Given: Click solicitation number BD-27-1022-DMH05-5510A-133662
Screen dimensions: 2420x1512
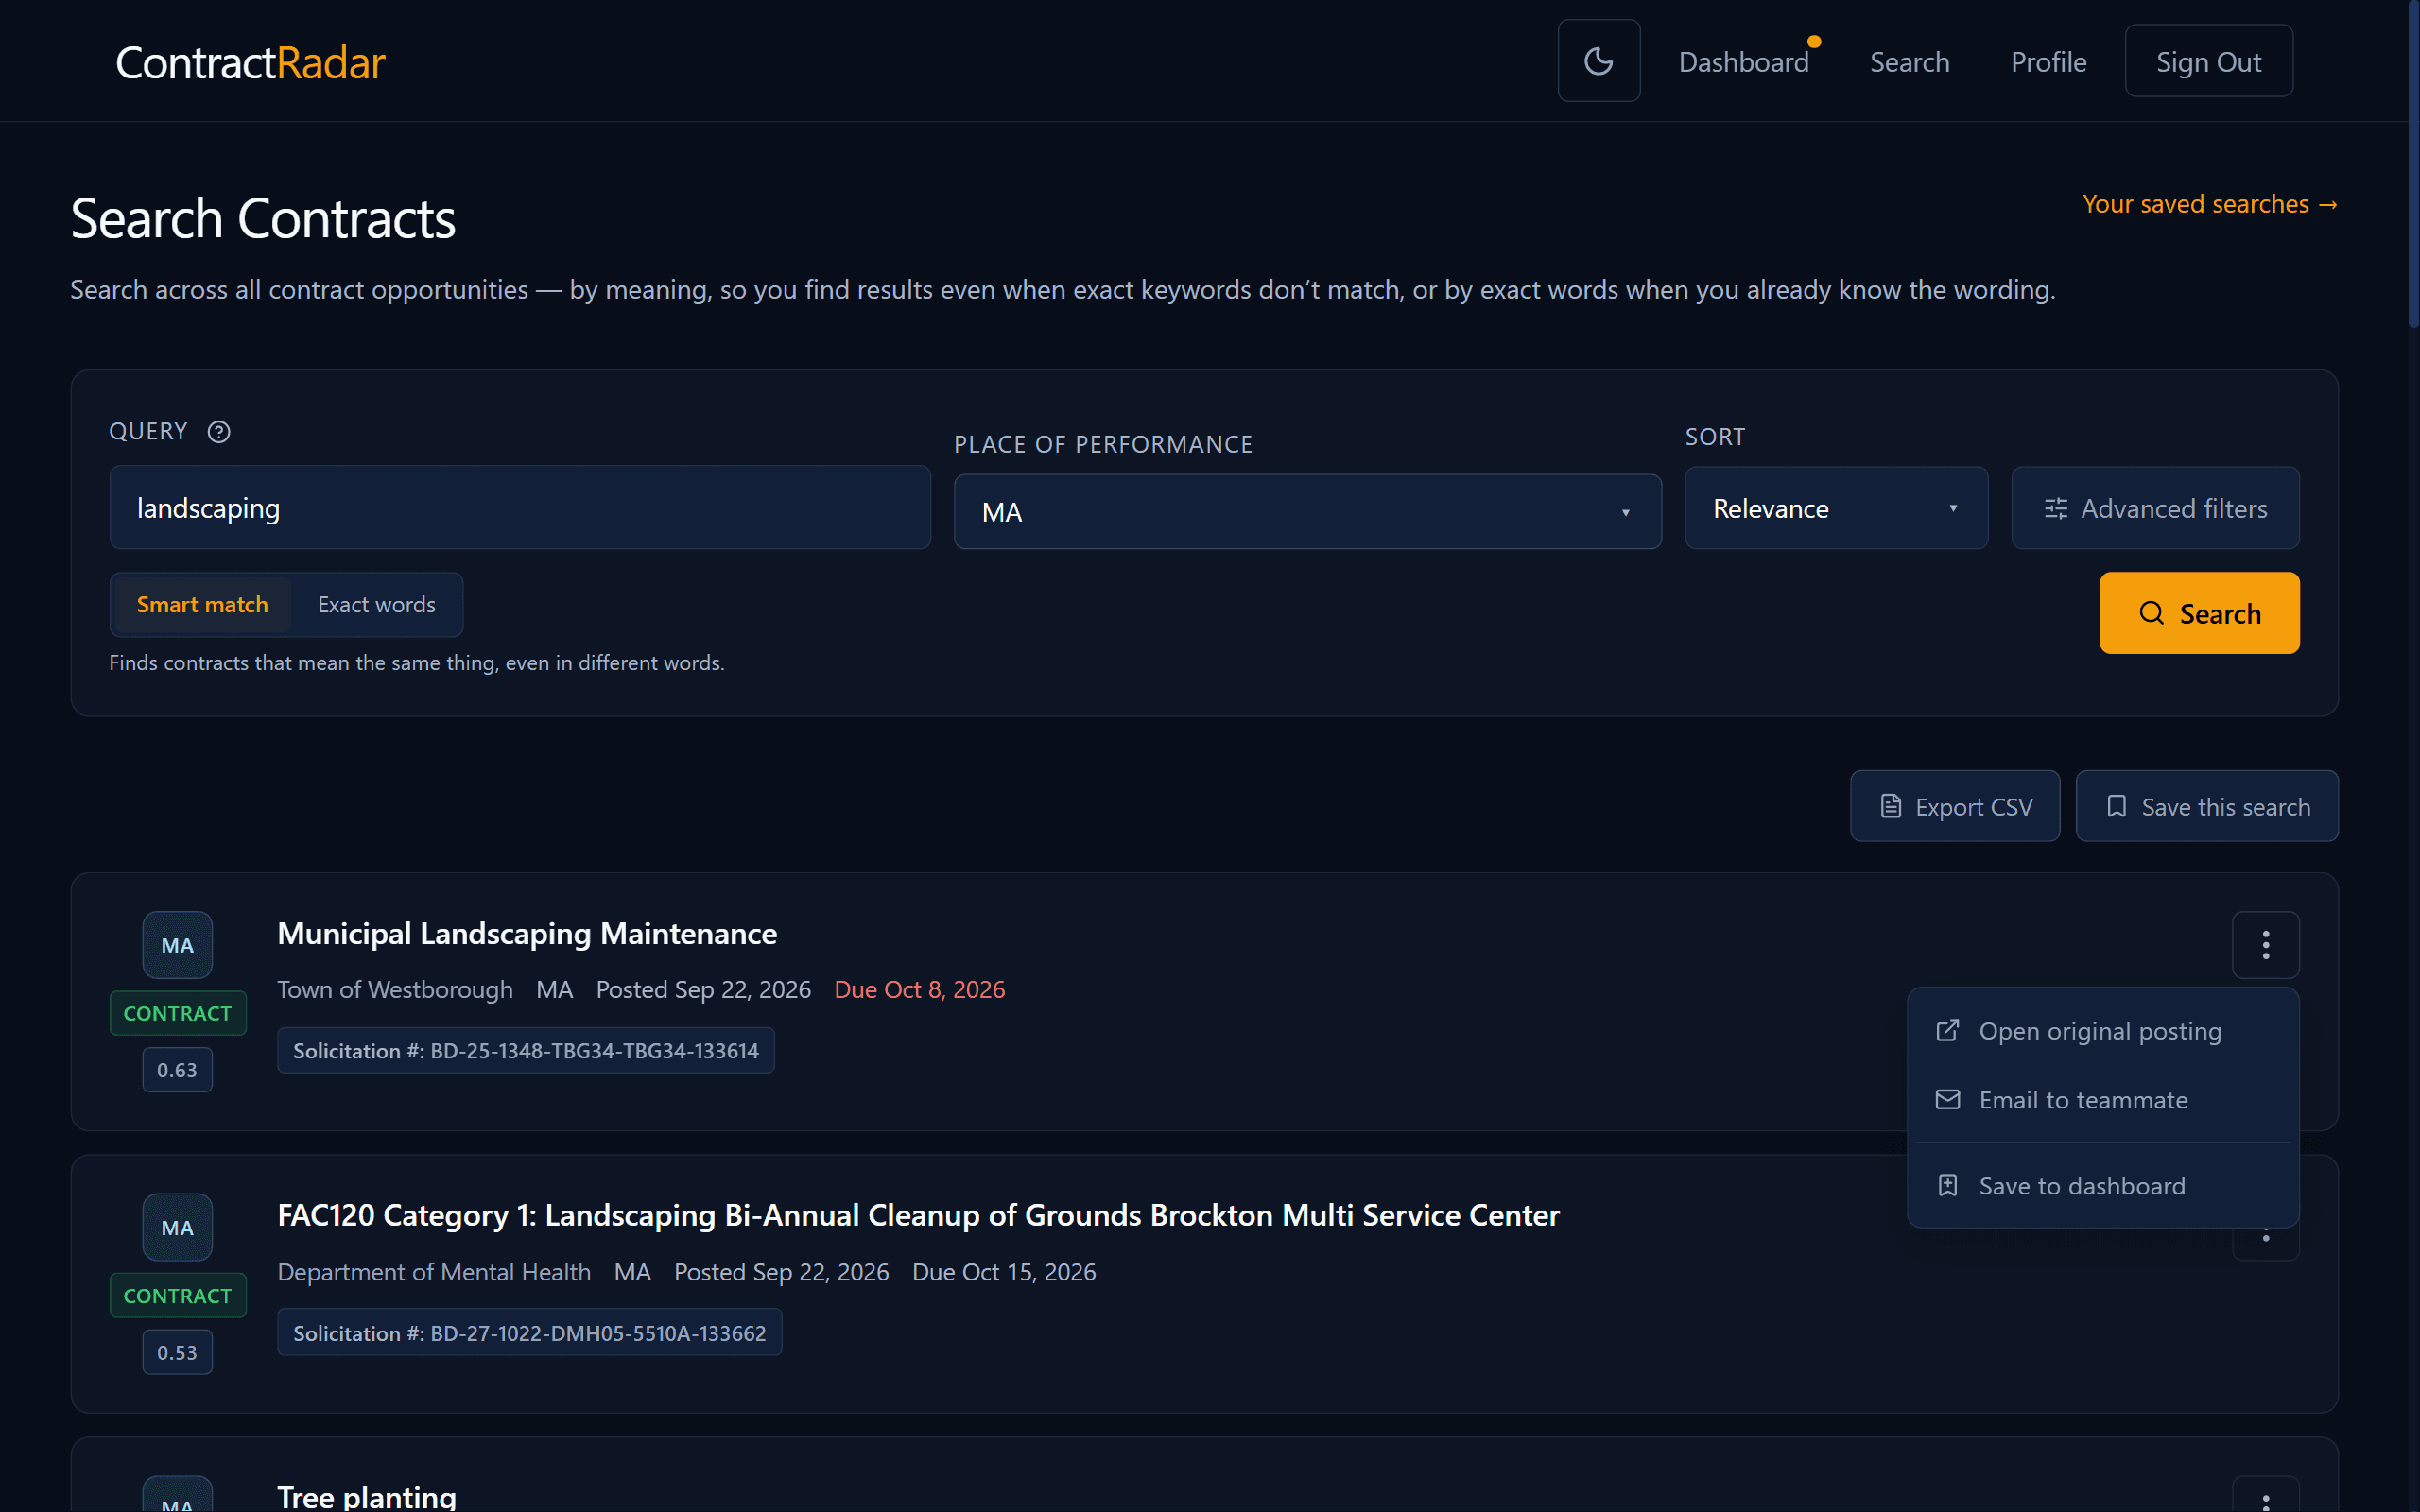Looking at the screenshot, I should (x=530, y=1333).
